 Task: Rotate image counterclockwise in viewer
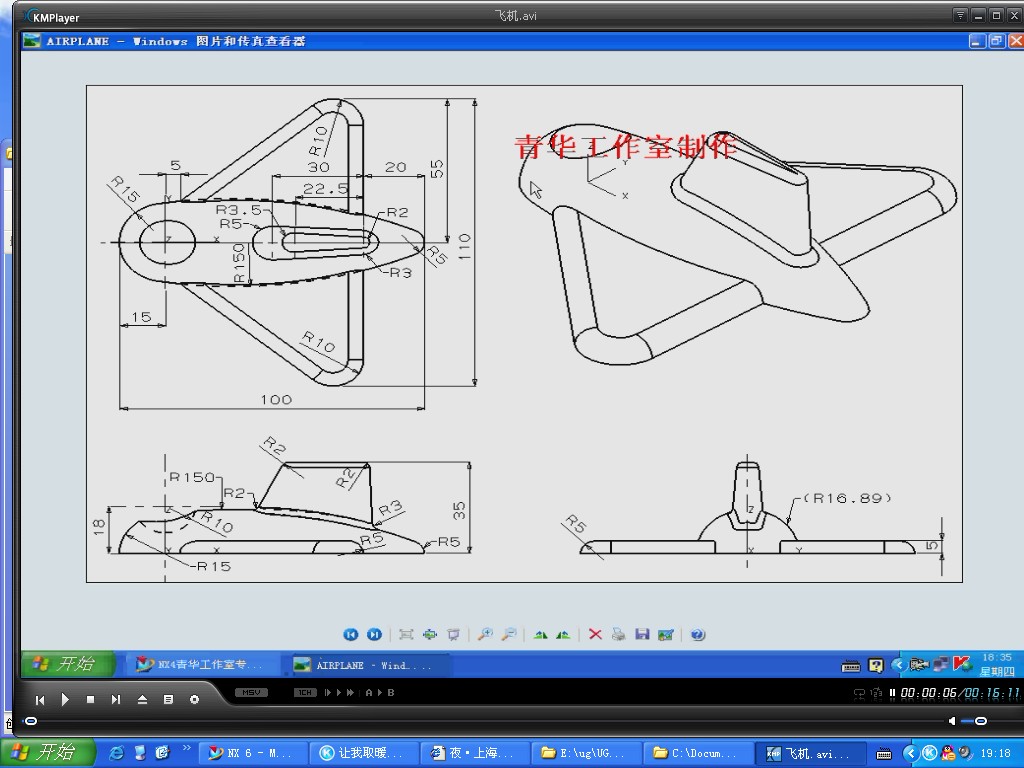tap(564, 634)
